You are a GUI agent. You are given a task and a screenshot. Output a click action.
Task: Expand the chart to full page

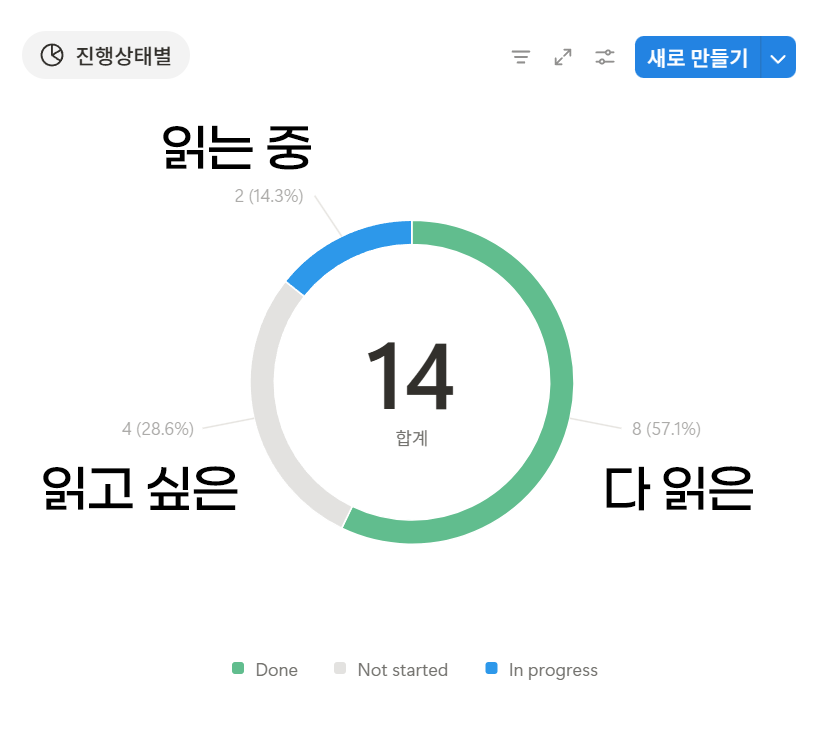pos(563,57)
